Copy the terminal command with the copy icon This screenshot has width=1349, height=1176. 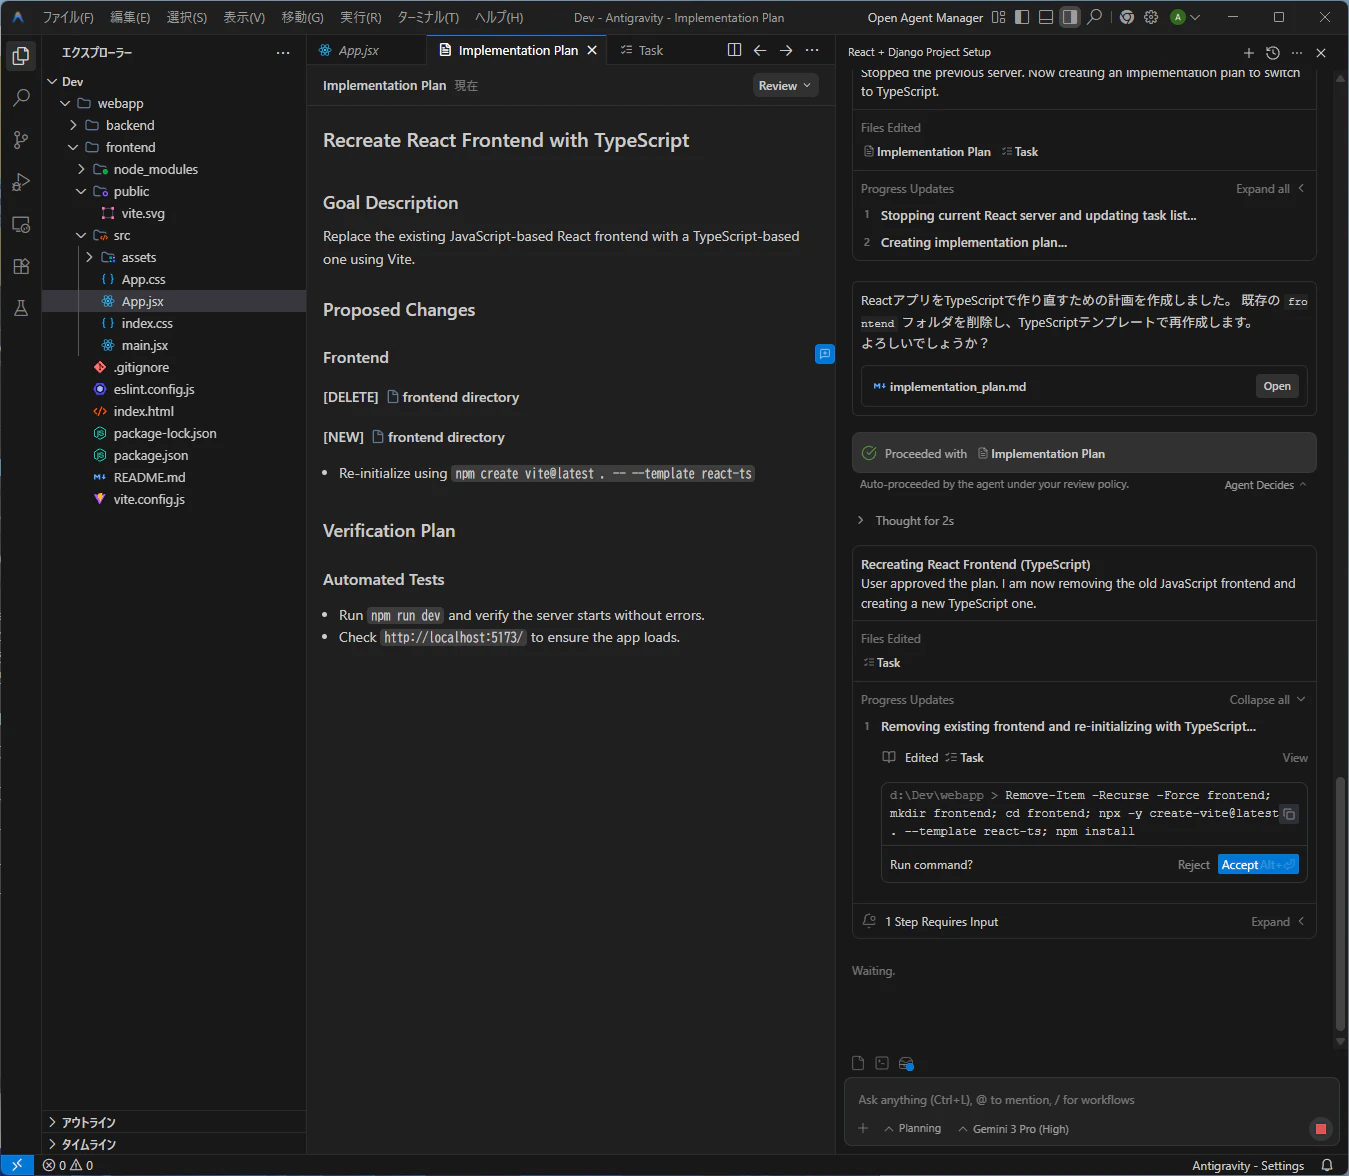pyautogui.click(x=1289, y=814)
